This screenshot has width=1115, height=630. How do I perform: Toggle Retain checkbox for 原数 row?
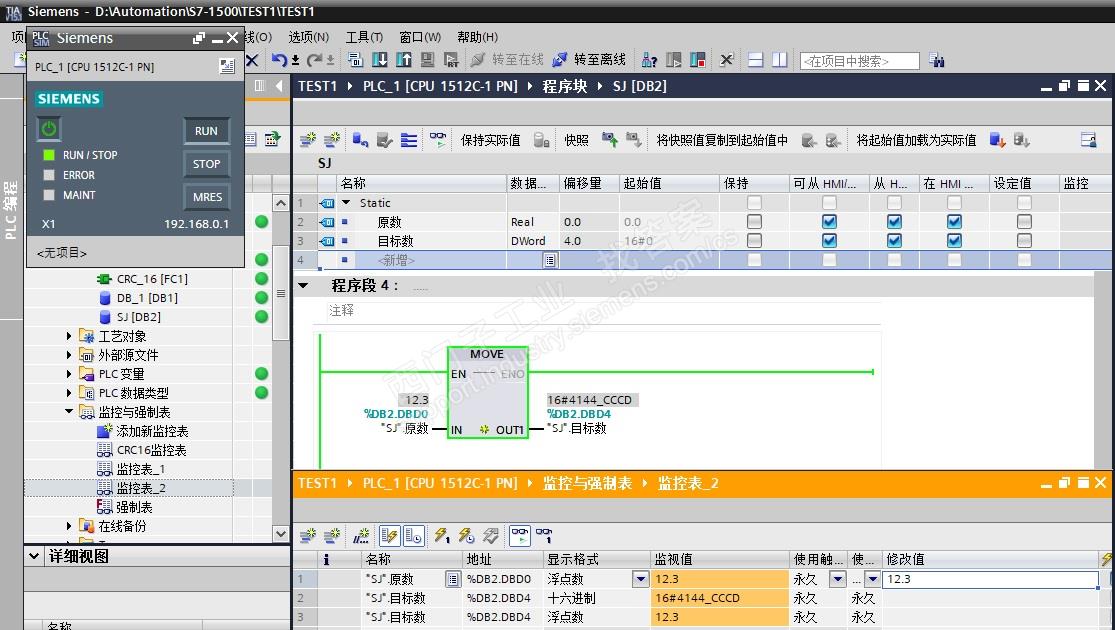(754, 222)
